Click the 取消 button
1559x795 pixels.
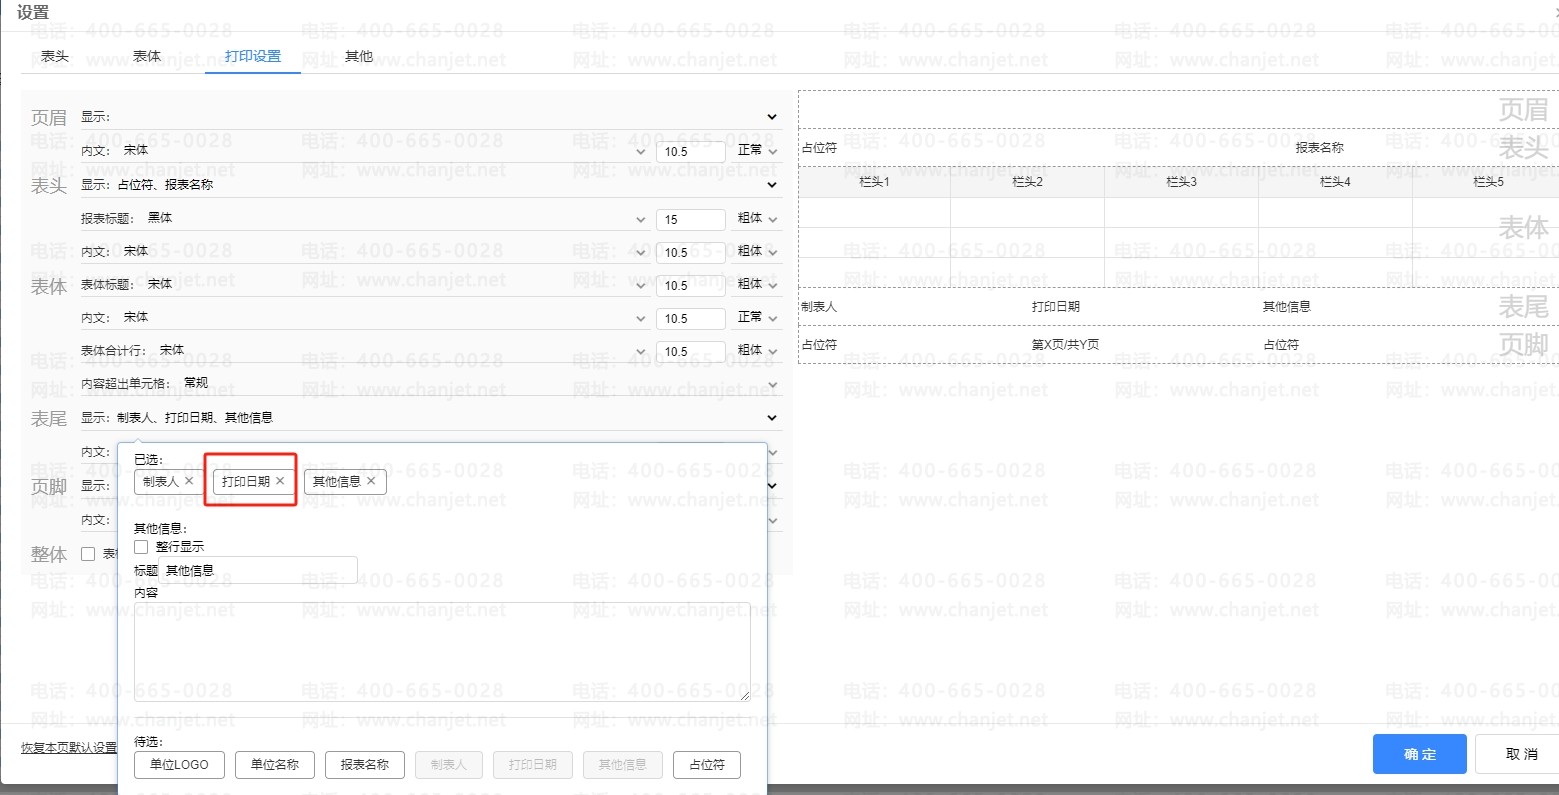(x=1521, y=754)
